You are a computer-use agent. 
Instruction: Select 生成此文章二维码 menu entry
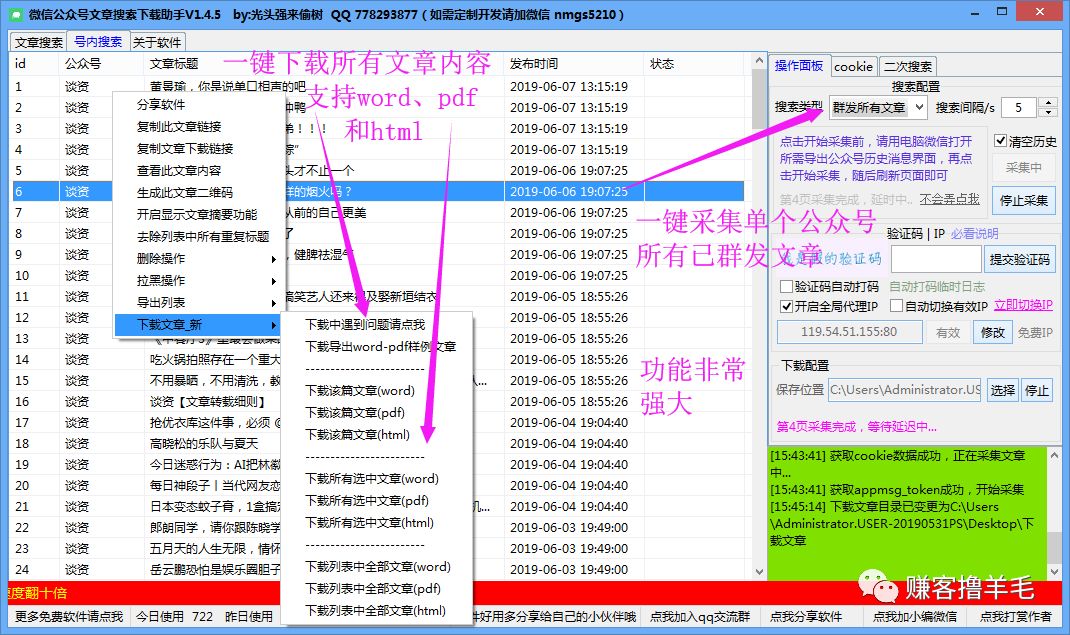(x=199, y=192)
